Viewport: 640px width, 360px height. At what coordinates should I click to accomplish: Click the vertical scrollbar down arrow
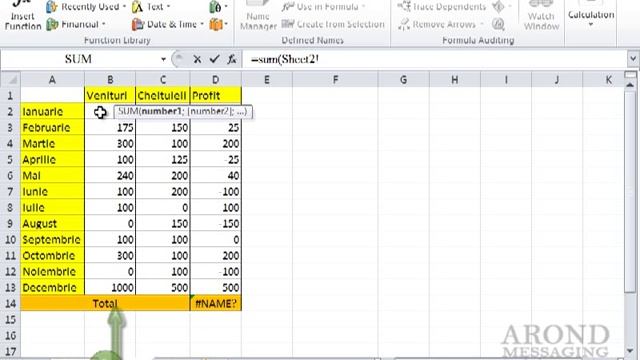tap(630, 350)
